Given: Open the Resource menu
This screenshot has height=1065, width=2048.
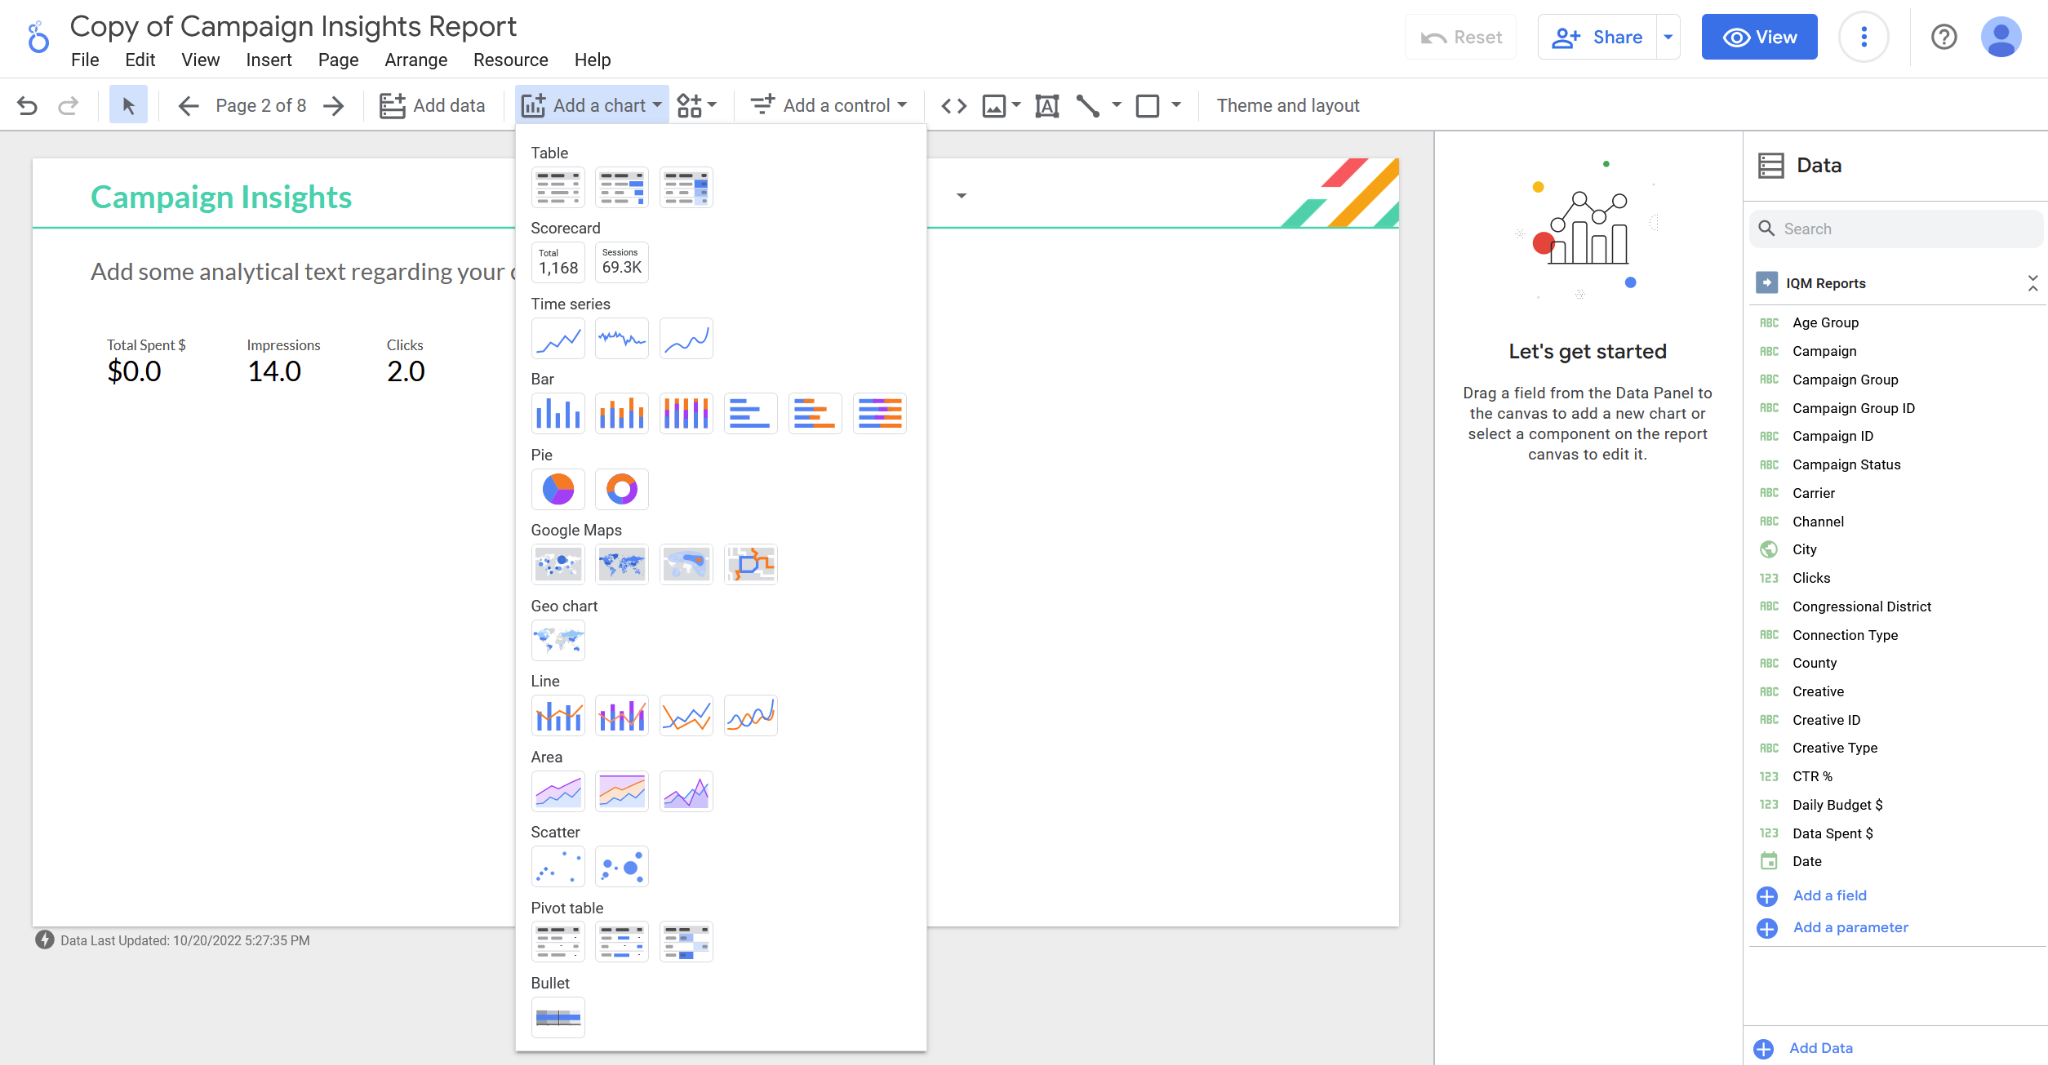Looking at the screenshot, I should coord(510,60).
